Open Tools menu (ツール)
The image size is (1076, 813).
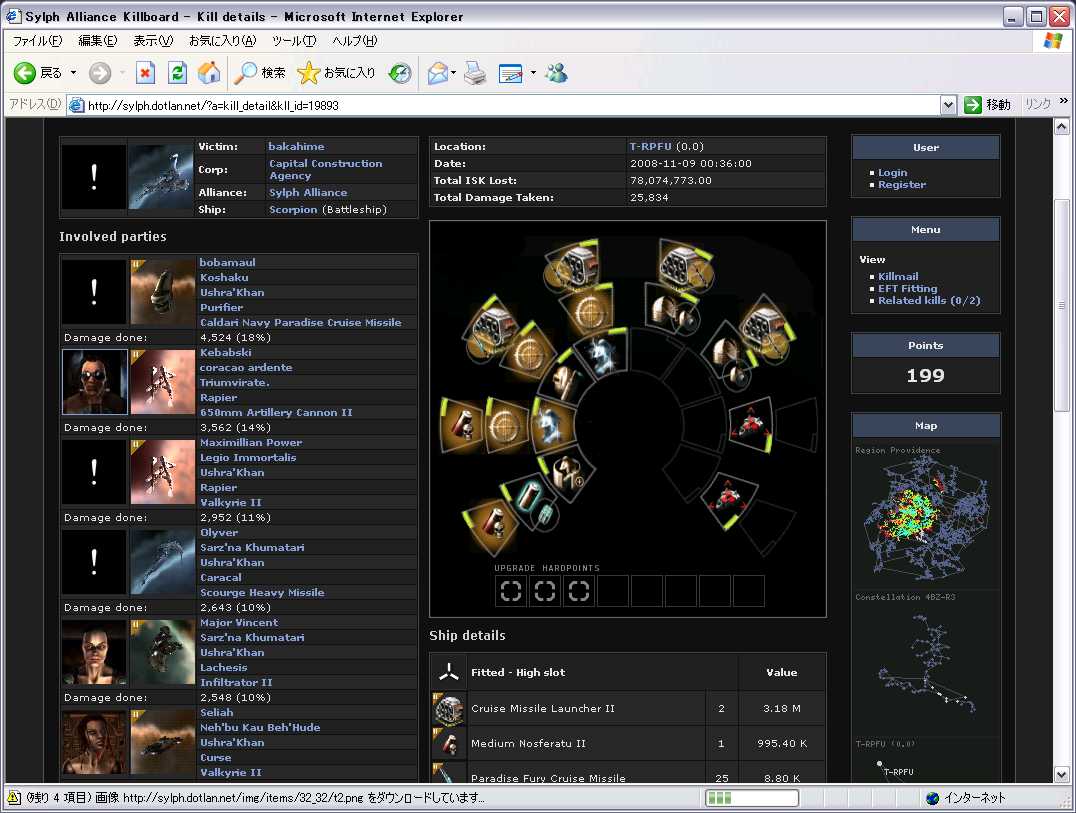pyautogui.click(x=294, y=41)
